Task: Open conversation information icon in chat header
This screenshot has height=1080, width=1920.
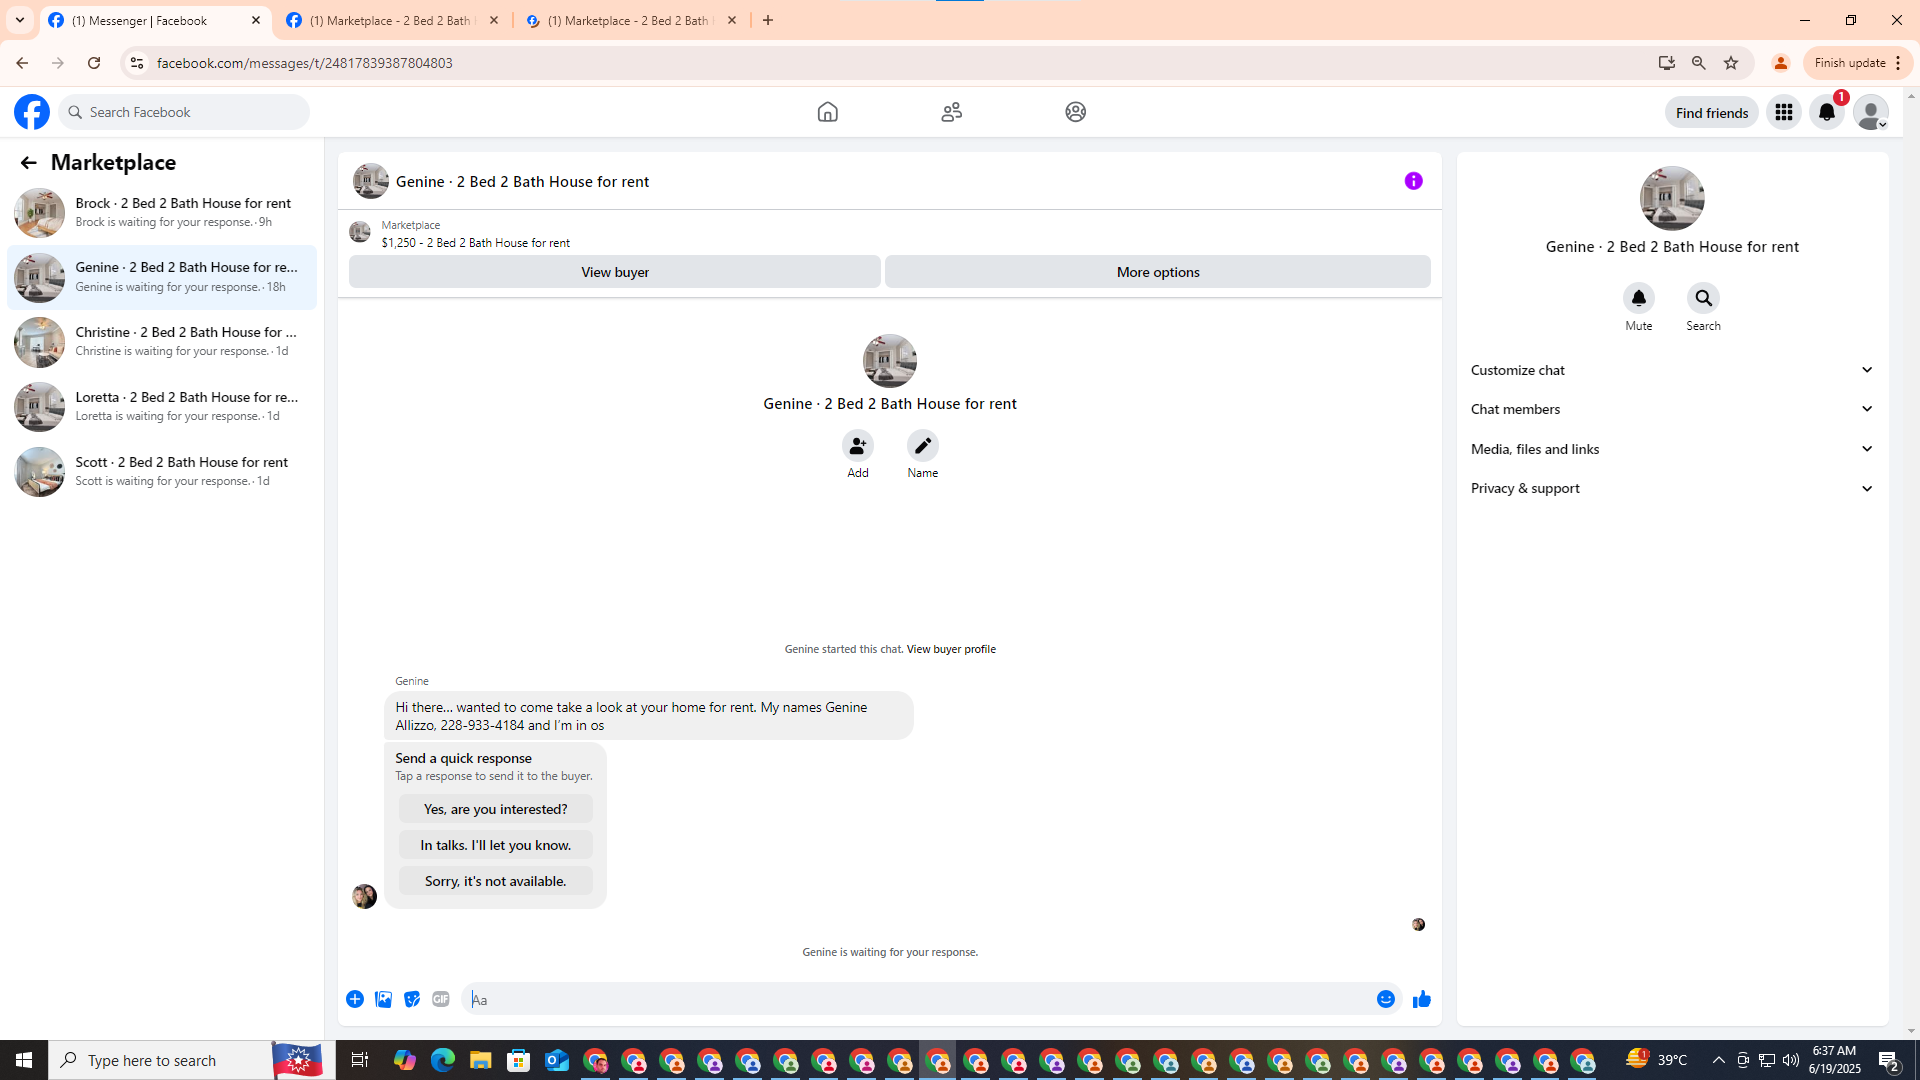Action: tap(1413, 181)
